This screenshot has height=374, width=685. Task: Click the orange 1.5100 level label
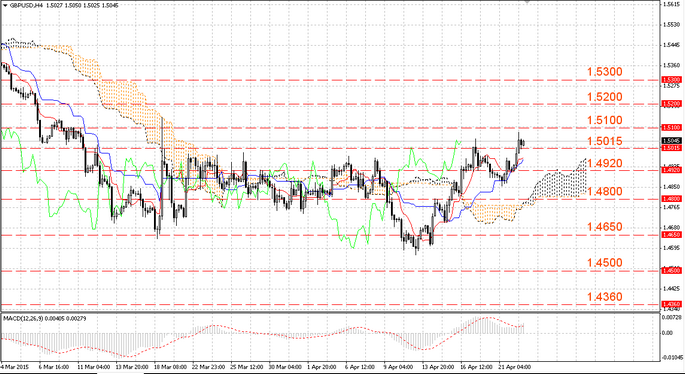(x=605, y=120)
